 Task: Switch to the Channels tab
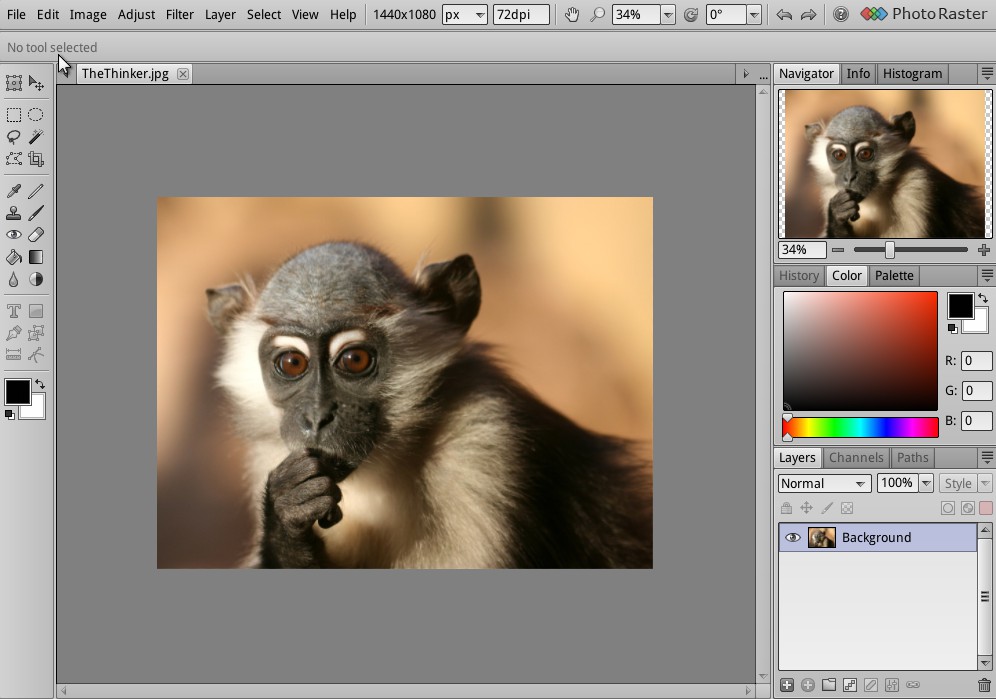pos(856,458)
